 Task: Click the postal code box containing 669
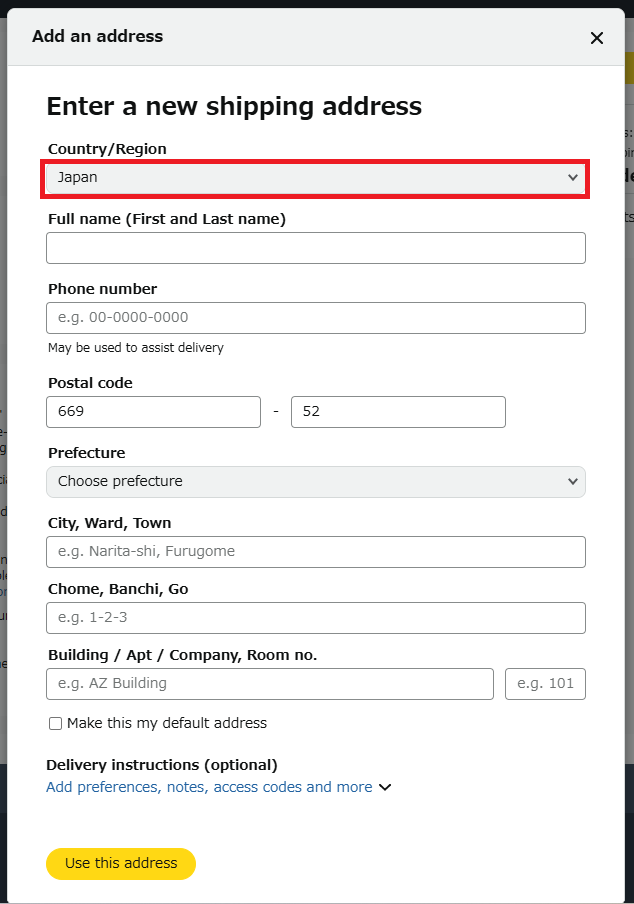[153, 412]
